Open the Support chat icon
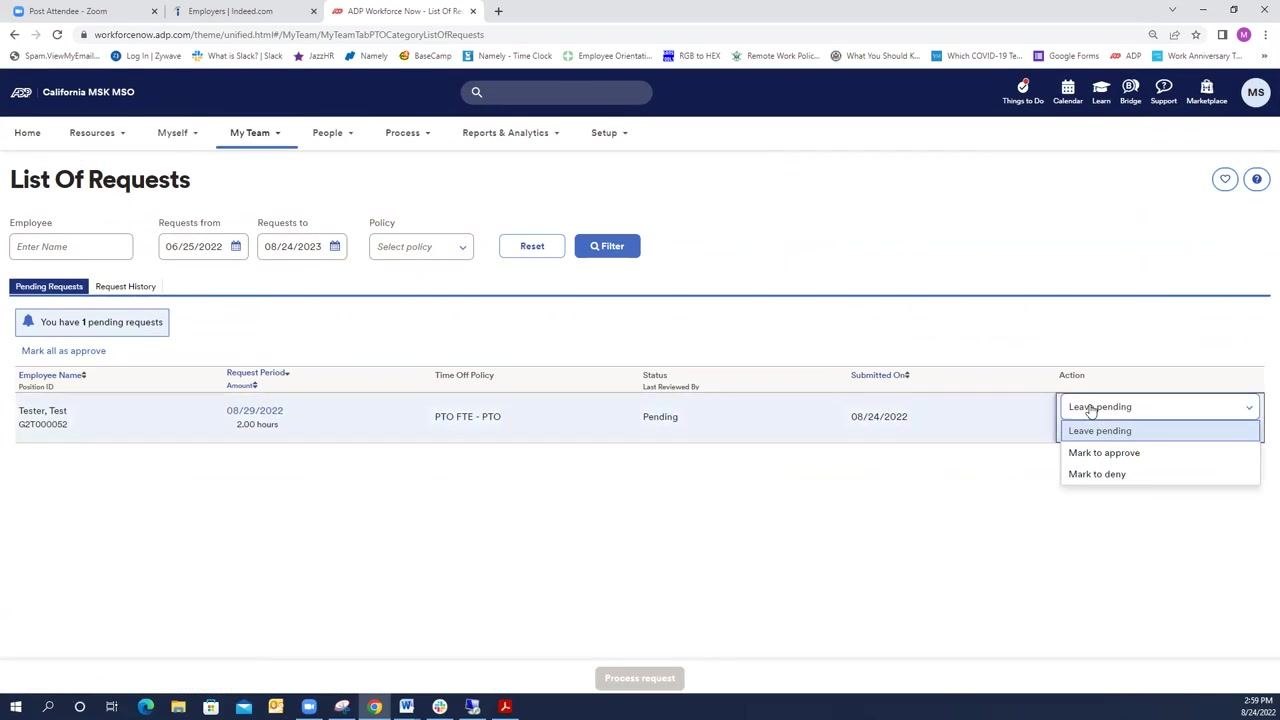 pos(1163,92)
